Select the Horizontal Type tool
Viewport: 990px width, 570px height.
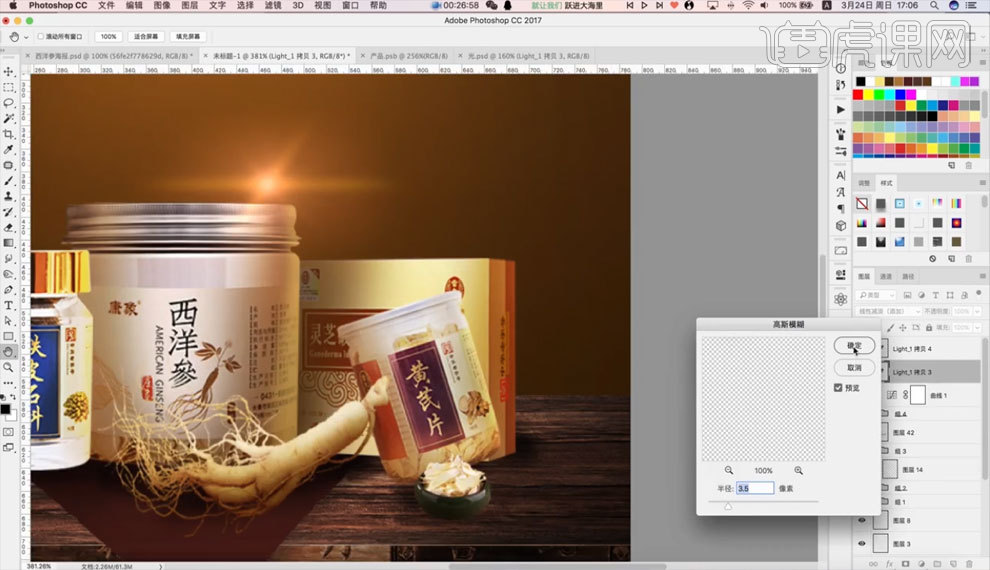9,305
